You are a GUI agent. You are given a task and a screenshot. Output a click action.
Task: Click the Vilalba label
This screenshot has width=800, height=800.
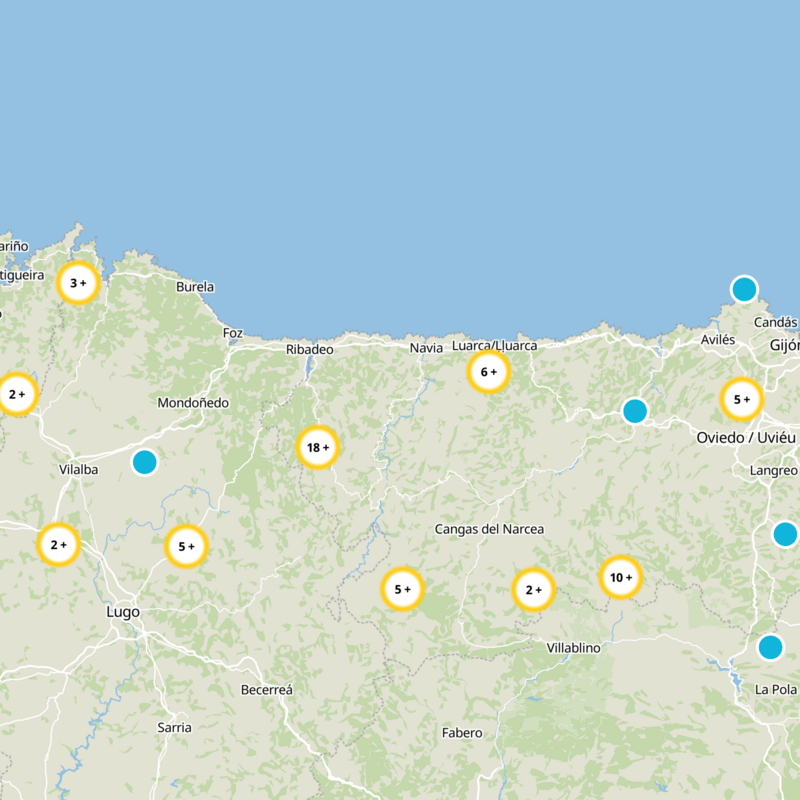click(x=79, y=469)
